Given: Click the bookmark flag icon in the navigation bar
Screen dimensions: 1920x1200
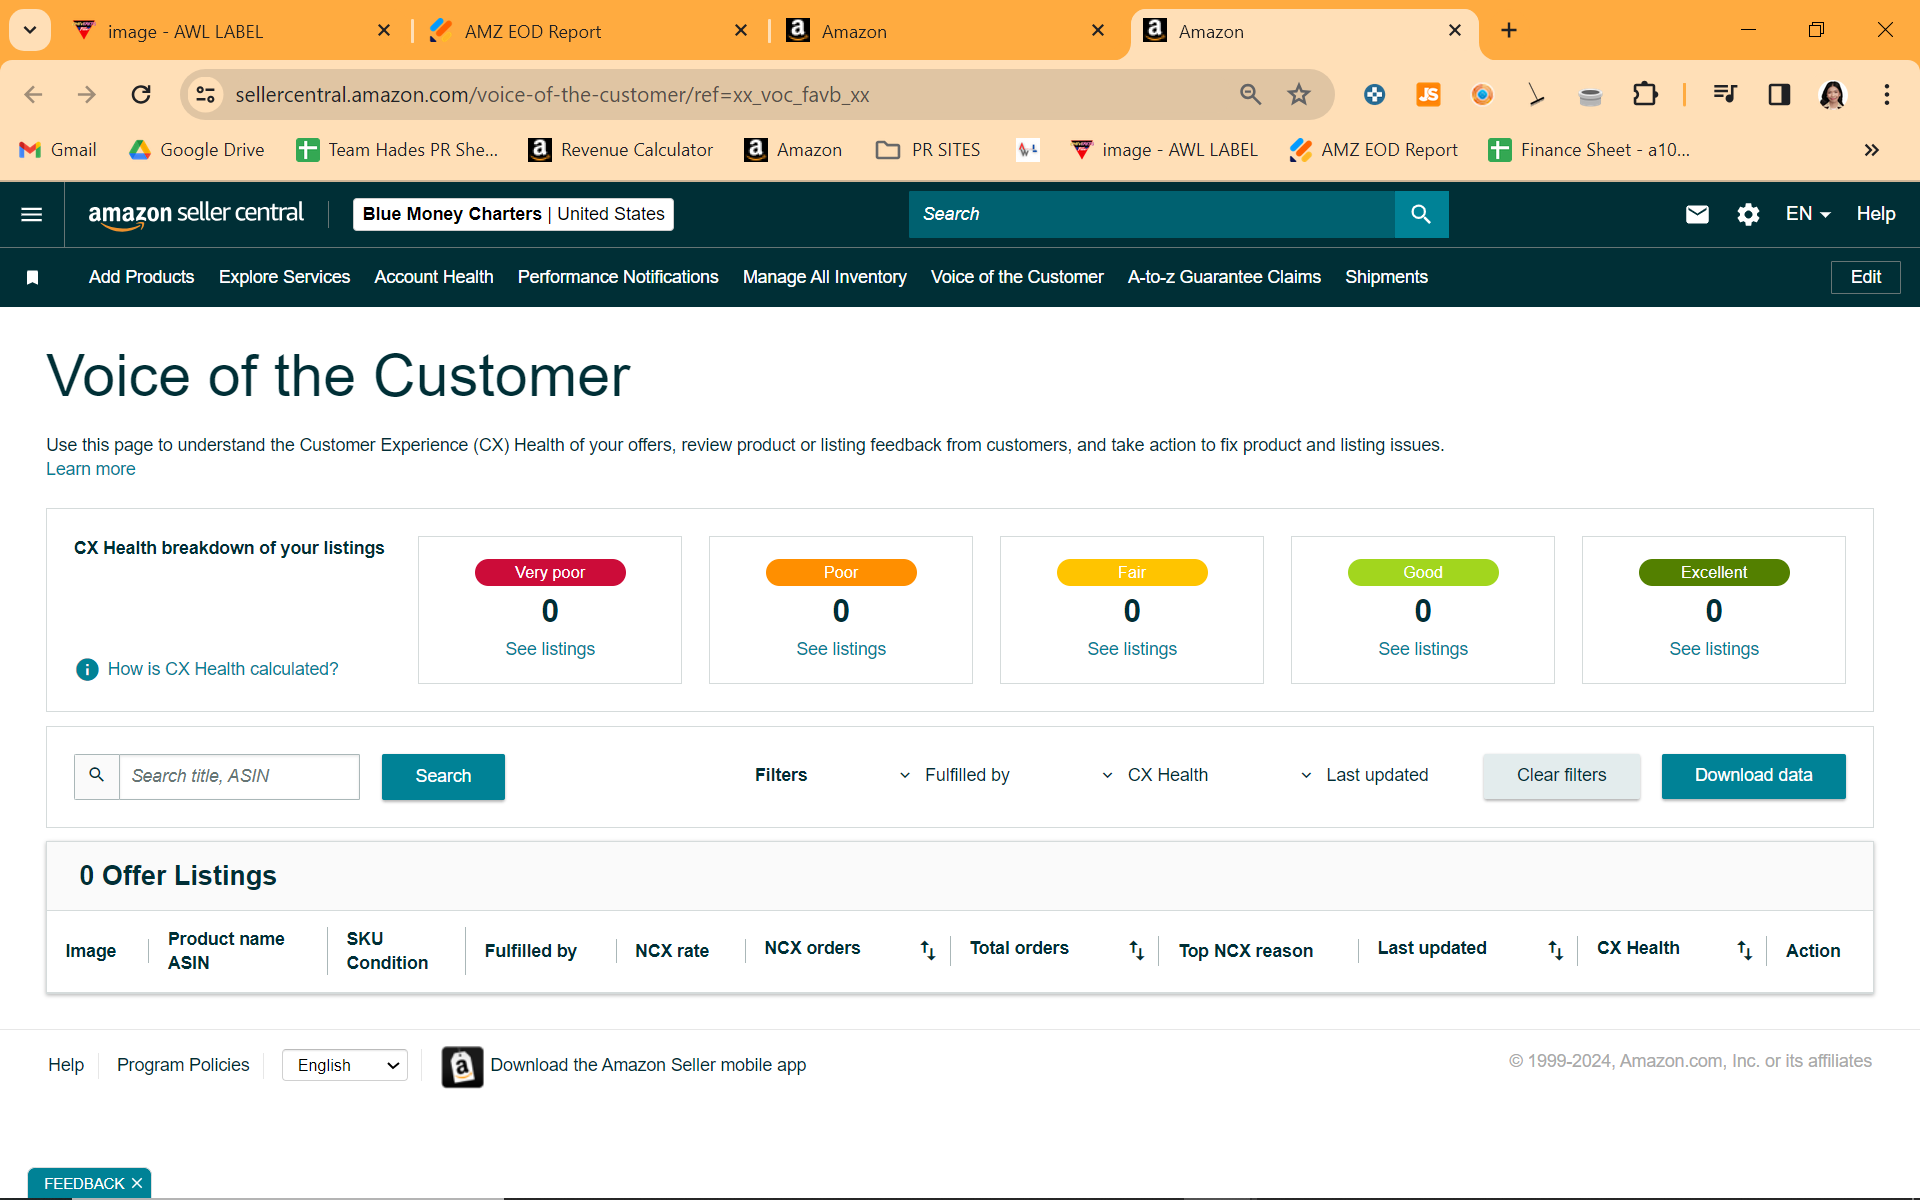Looking at the screenshot, I should click(32, 277).
